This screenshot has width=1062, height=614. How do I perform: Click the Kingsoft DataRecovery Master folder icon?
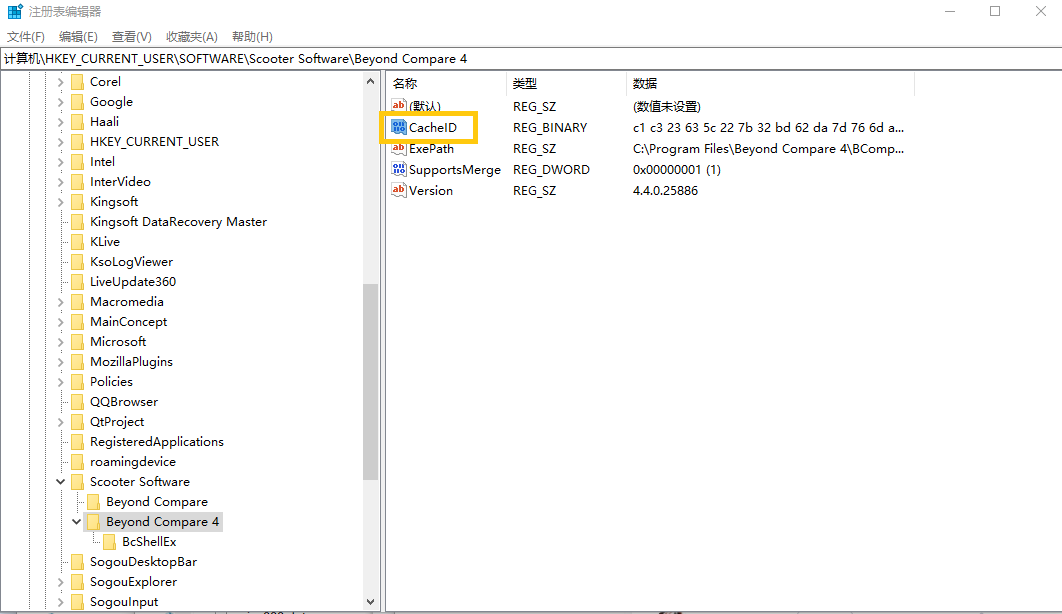pos(78,221)
